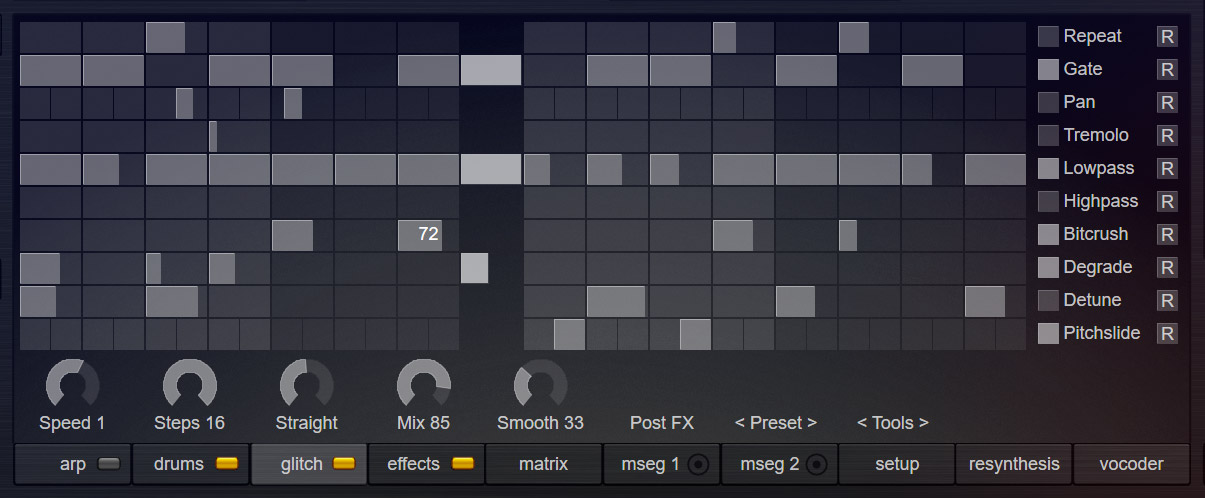Click the mseg 2 circular indicator icon
The image size is (1205, 498).
817,464
